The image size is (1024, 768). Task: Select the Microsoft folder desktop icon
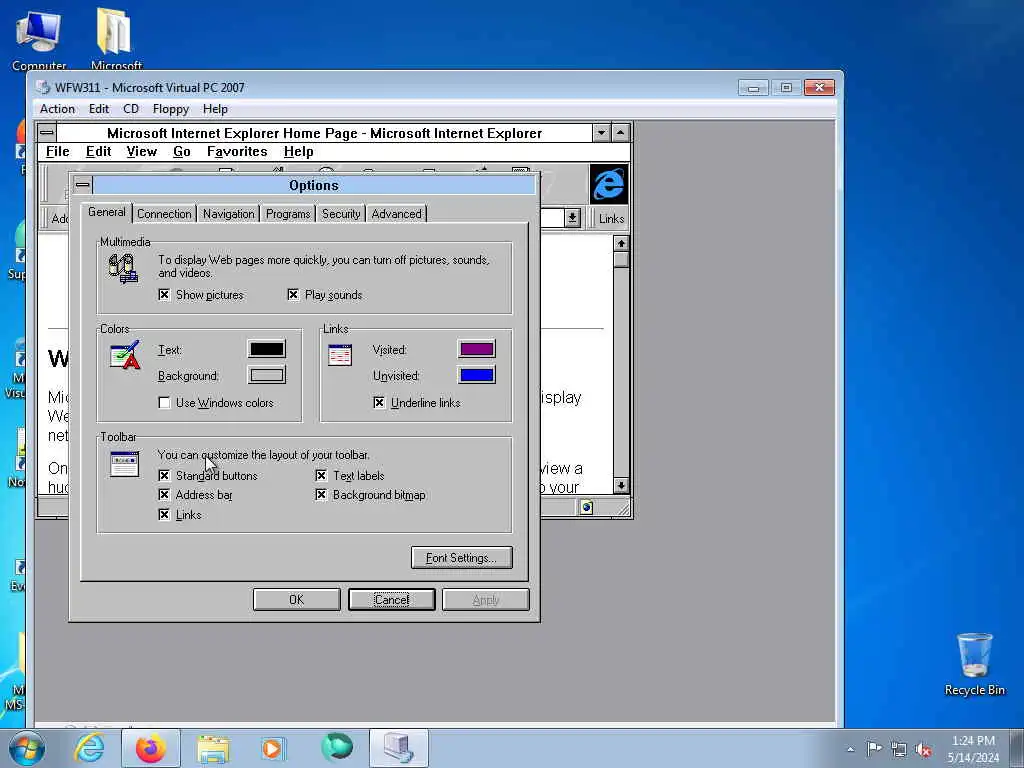(116, 39)
